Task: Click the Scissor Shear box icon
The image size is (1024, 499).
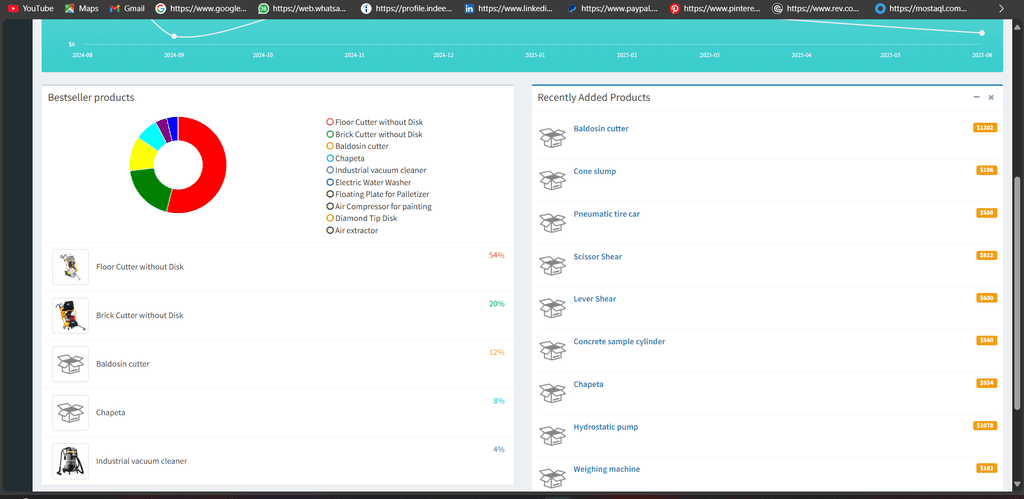Action: pos(552,265)
